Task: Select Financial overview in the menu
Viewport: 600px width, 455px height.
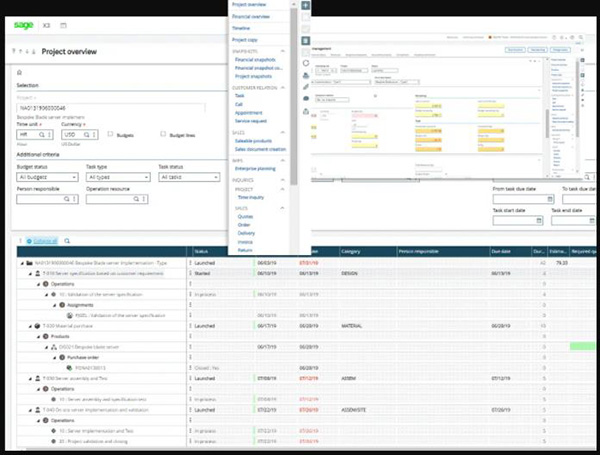Action: [251, 17]
